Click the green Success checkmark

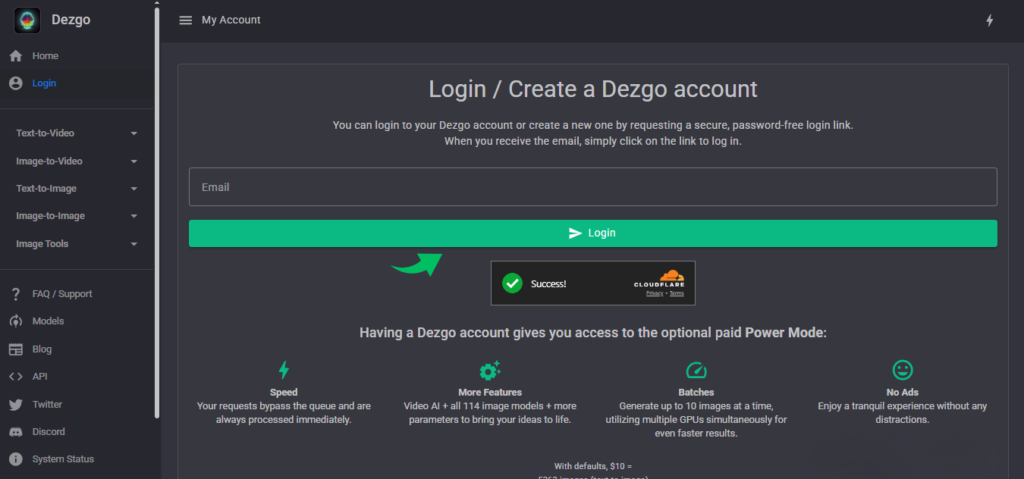coord(513,283)
